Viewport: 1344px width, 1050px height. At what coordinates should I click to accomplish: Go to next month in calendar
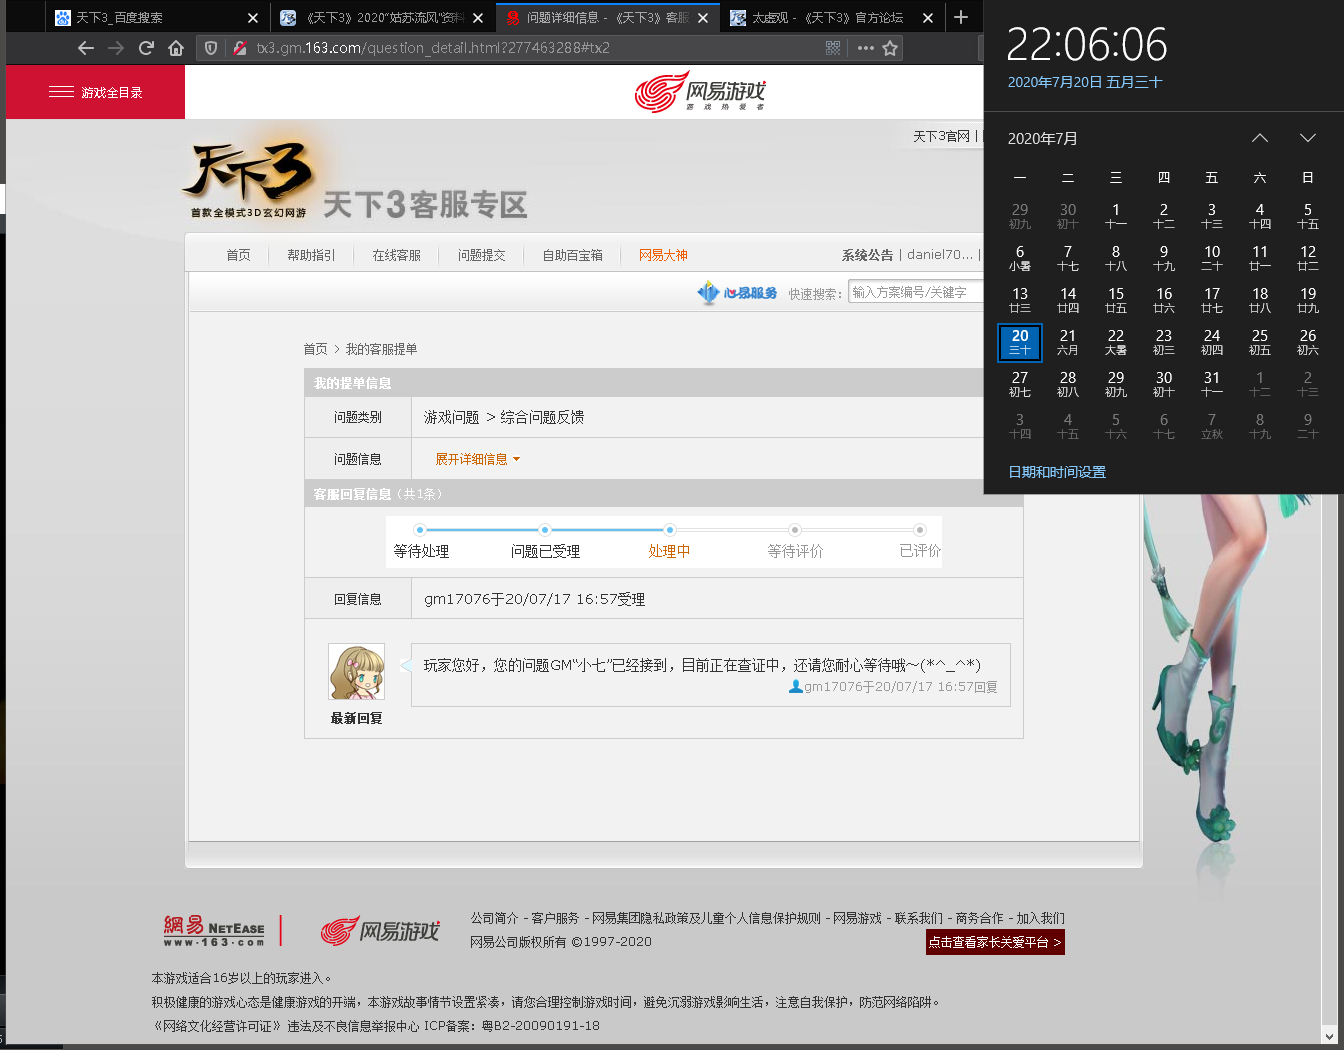(x=1308, y=138)
